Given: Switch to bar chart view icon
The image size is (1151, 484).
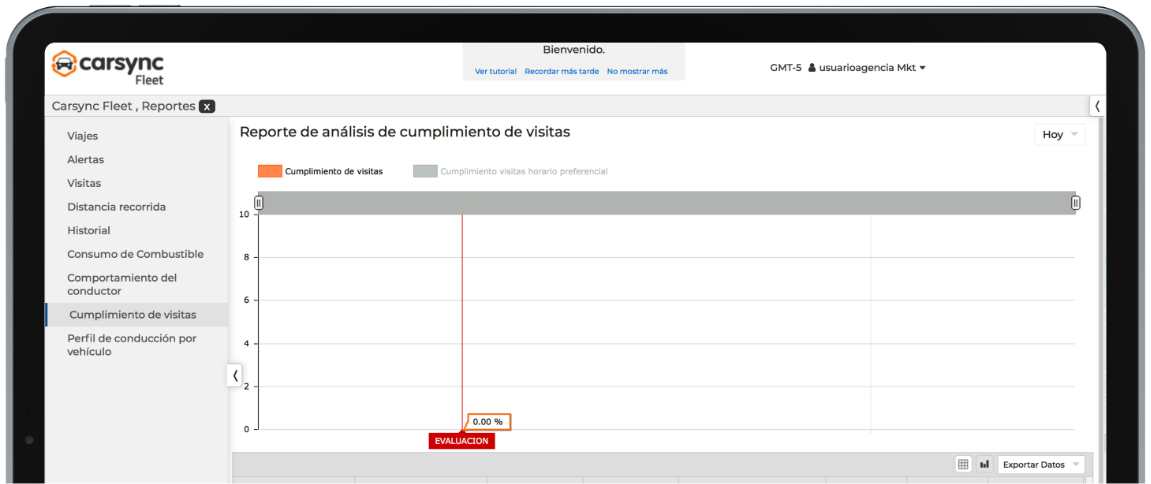Looking at the screenshot, I should [984, 464].
